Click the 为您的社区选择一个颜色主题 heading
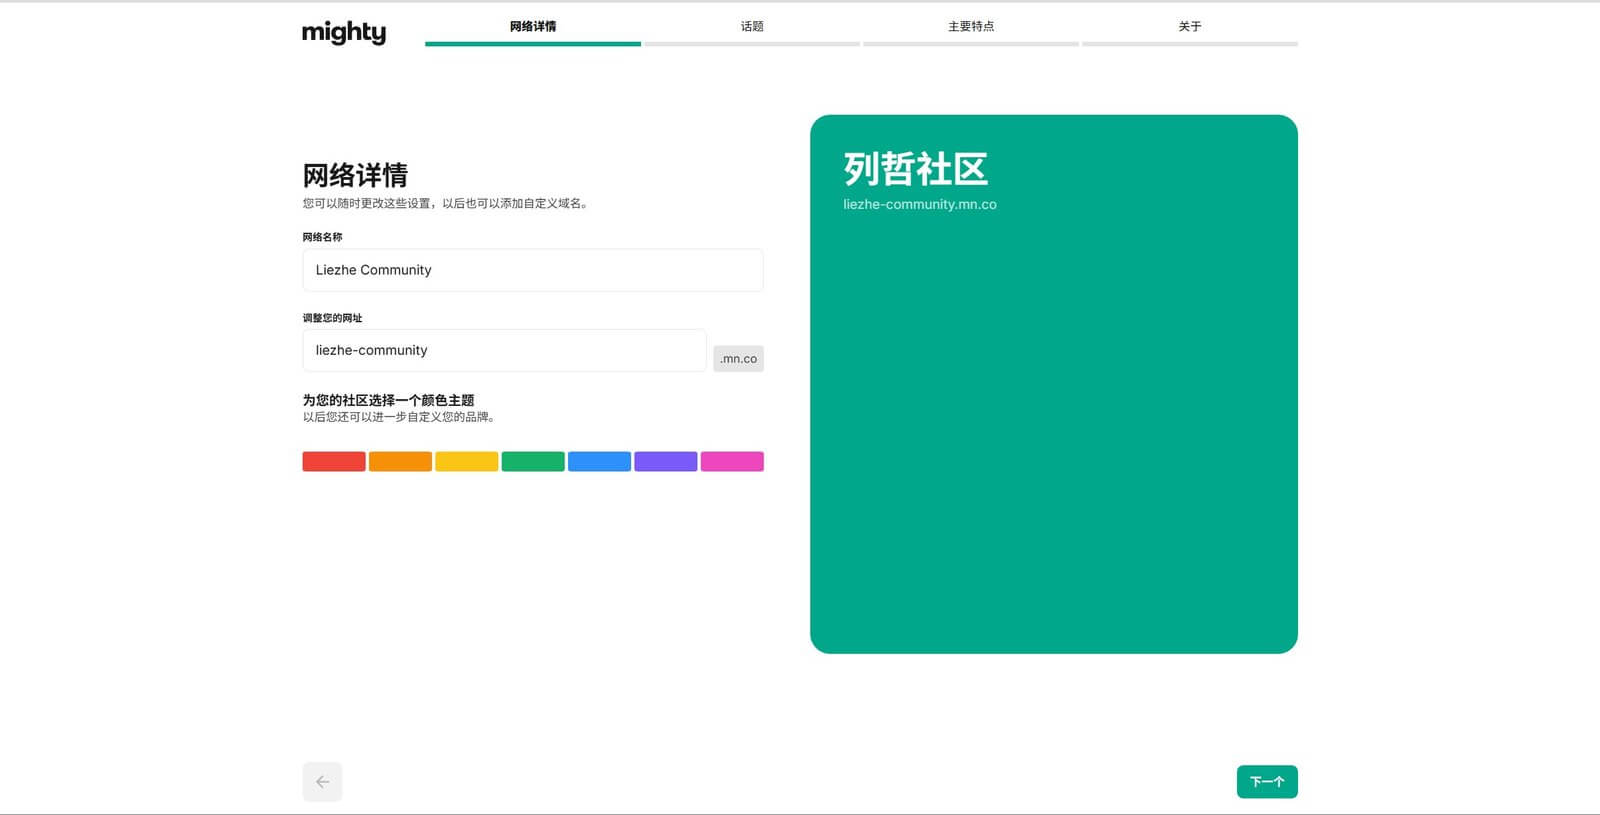1600x815 pixels. [389, 400]
